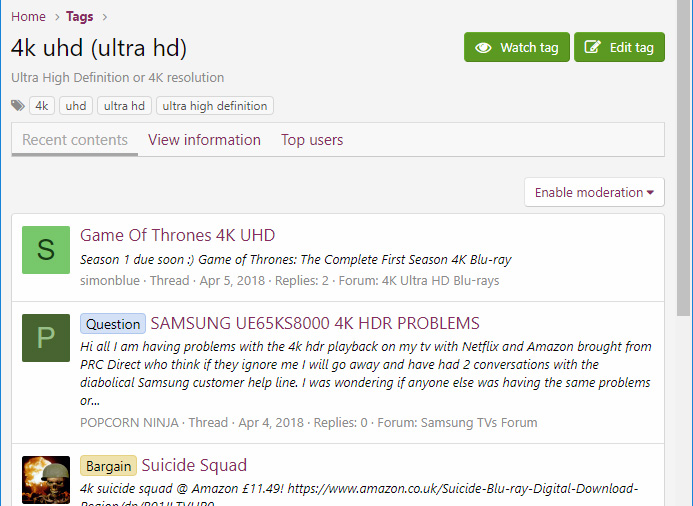Open POPCORN NINJA's P avatar
This screenshot has width=693, height=506.
coord(46,338)
